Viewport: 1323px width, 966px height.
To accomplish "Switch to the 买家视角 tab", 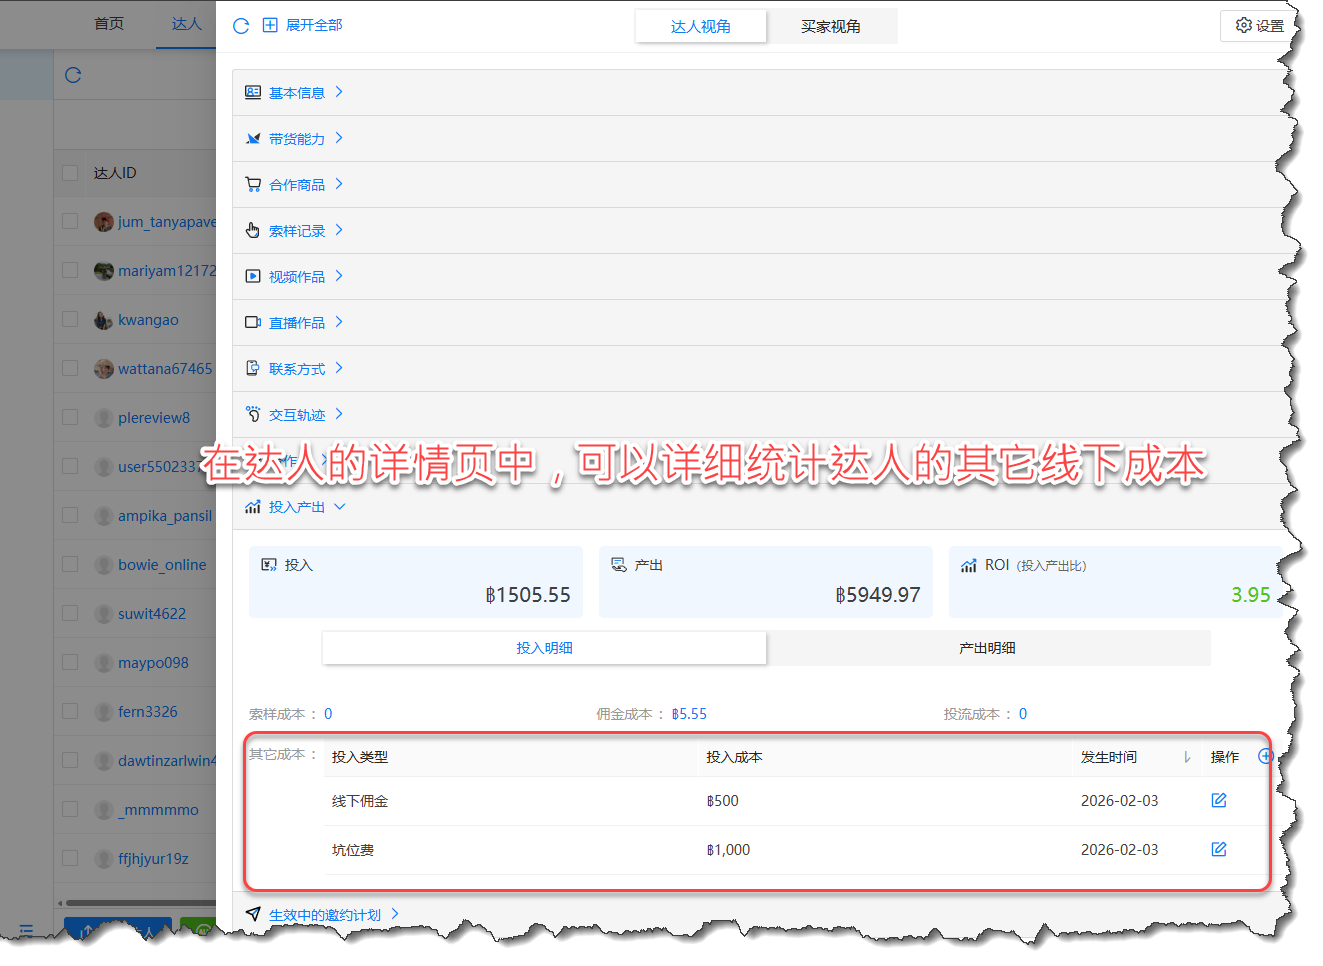I will pyautogui.click(x=830, y=27).
